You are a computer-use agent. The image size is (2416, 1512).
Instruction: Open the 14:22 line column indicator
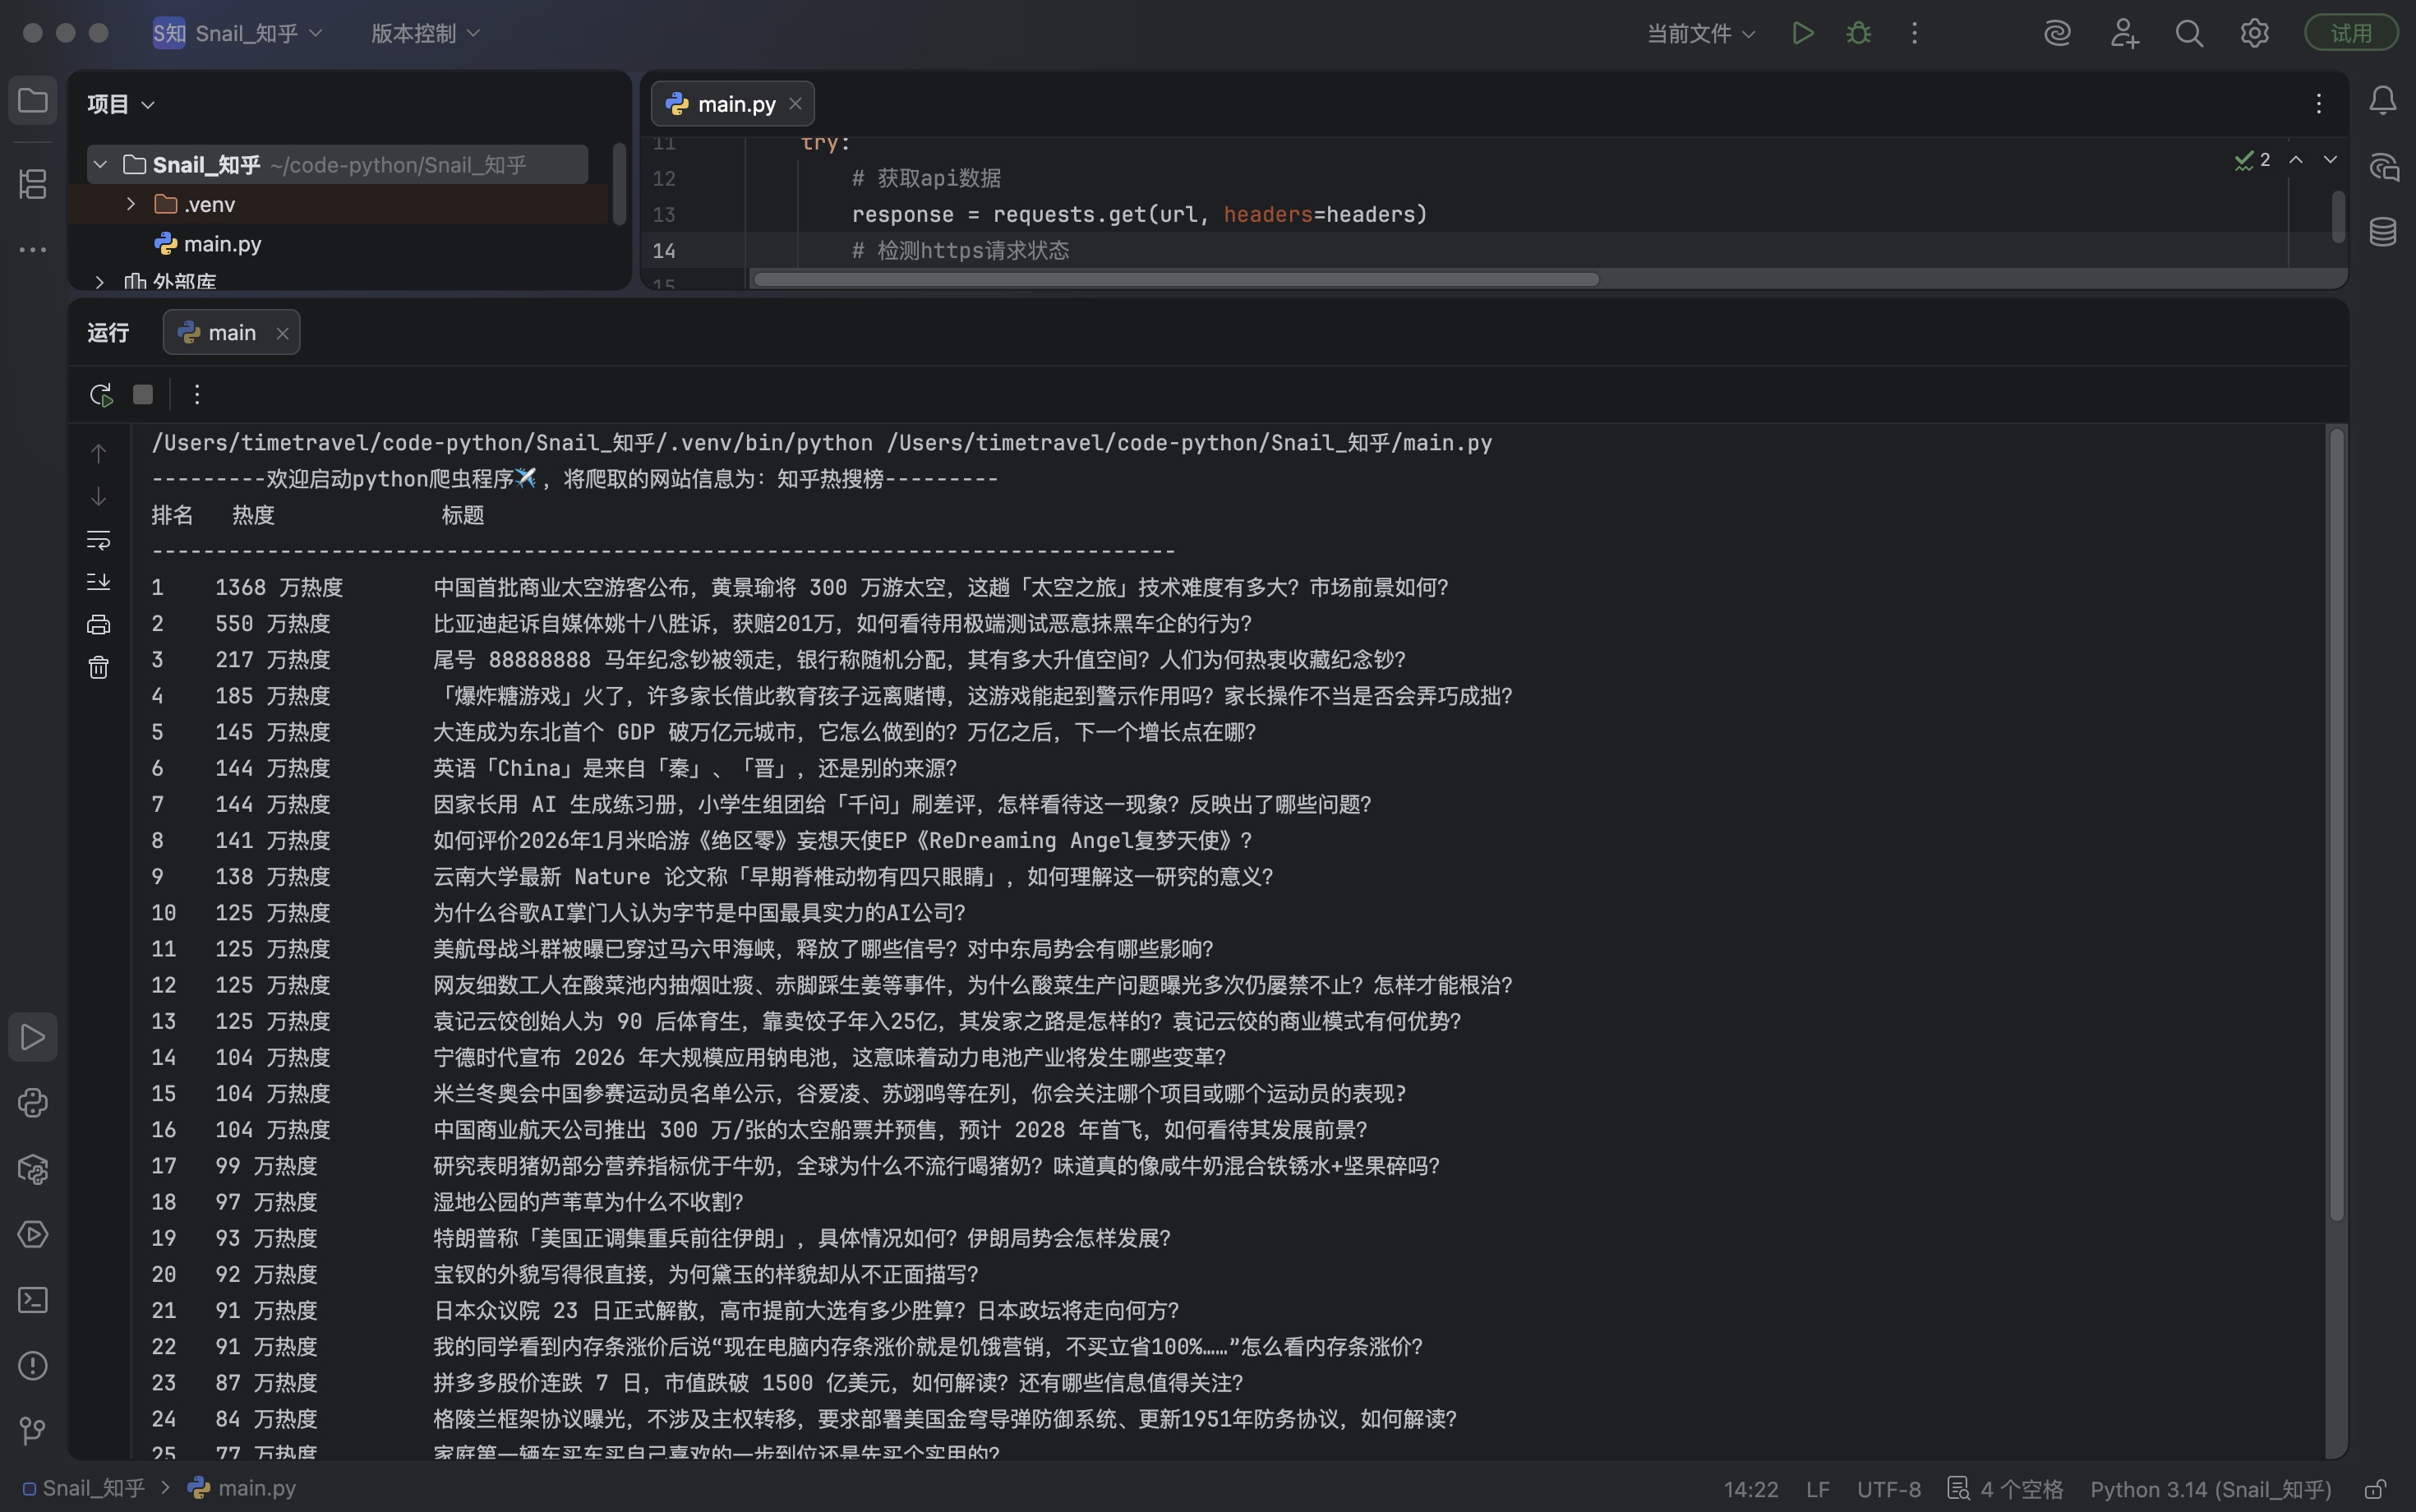(1751, 1489)
